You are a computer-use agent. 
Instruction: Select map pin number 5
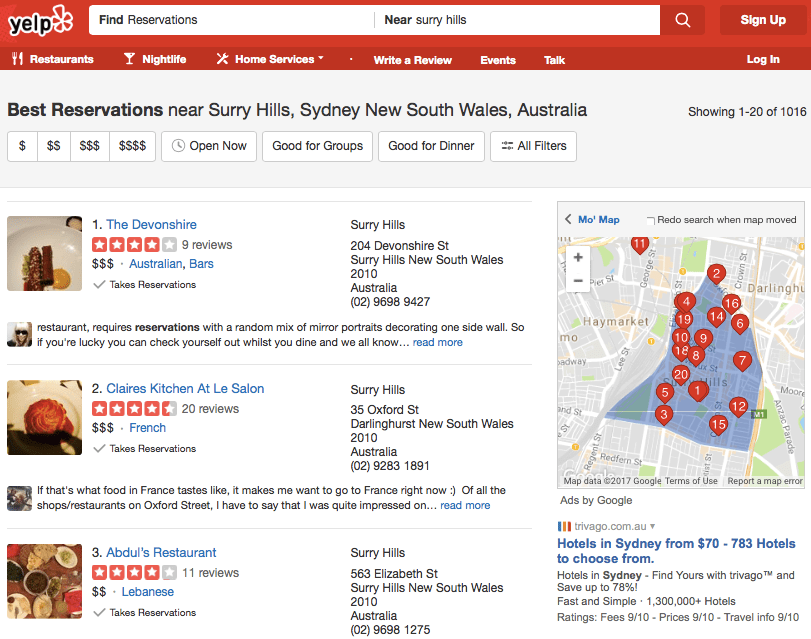coord(665,393)
